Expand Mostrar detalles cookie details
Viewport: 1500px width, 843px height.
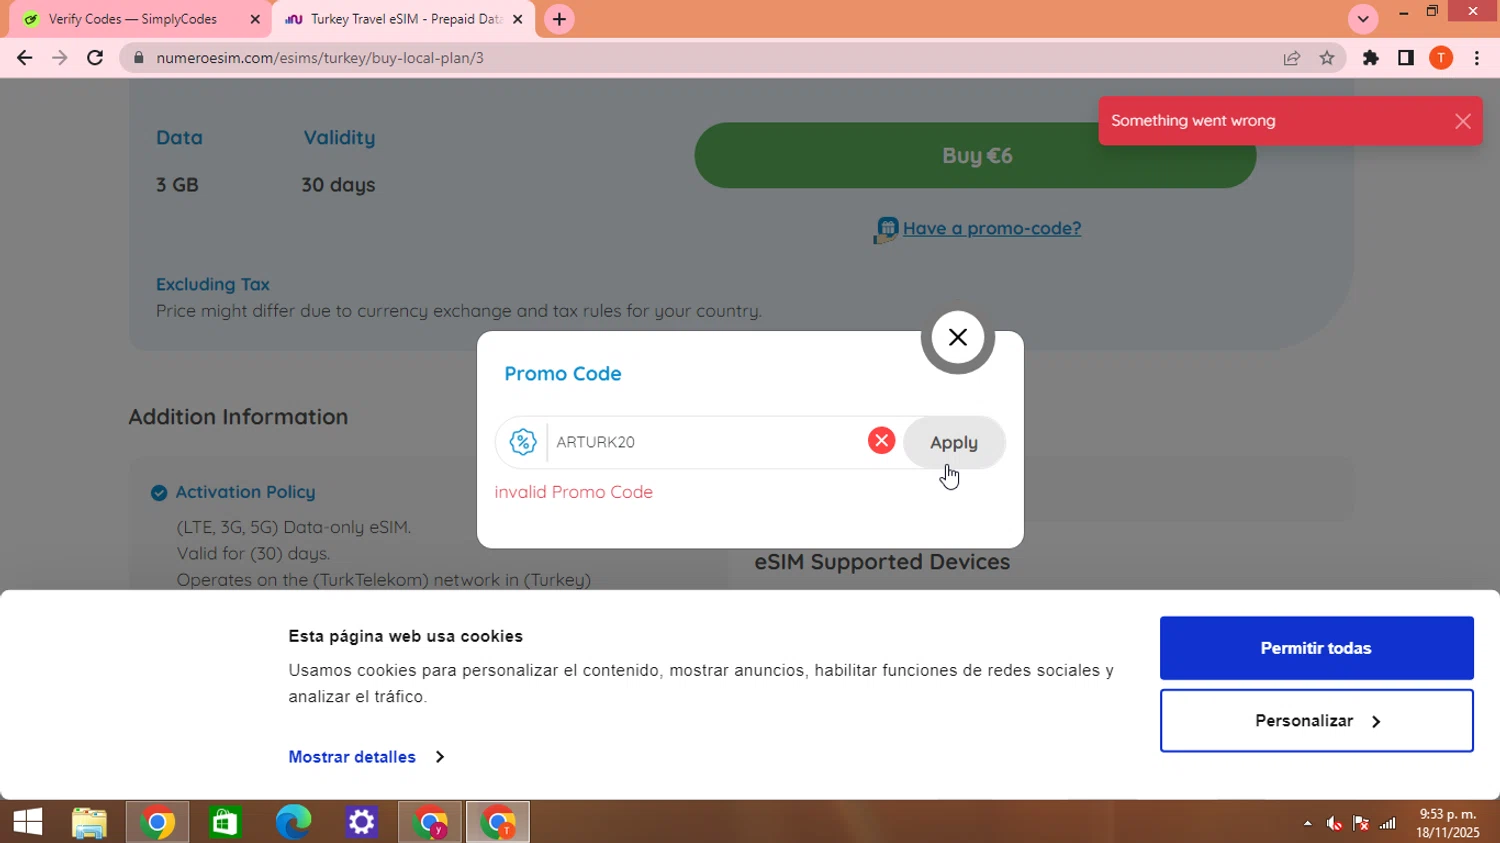tap(366, 757)
